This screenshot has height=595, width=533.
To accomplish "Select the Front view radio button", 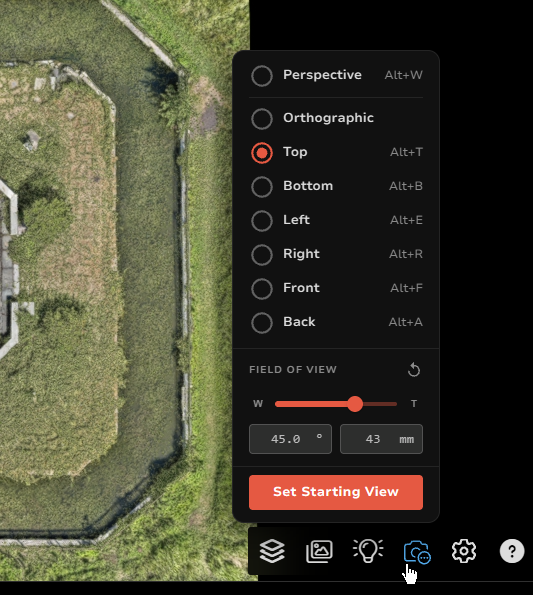I will tap(262, 288).
